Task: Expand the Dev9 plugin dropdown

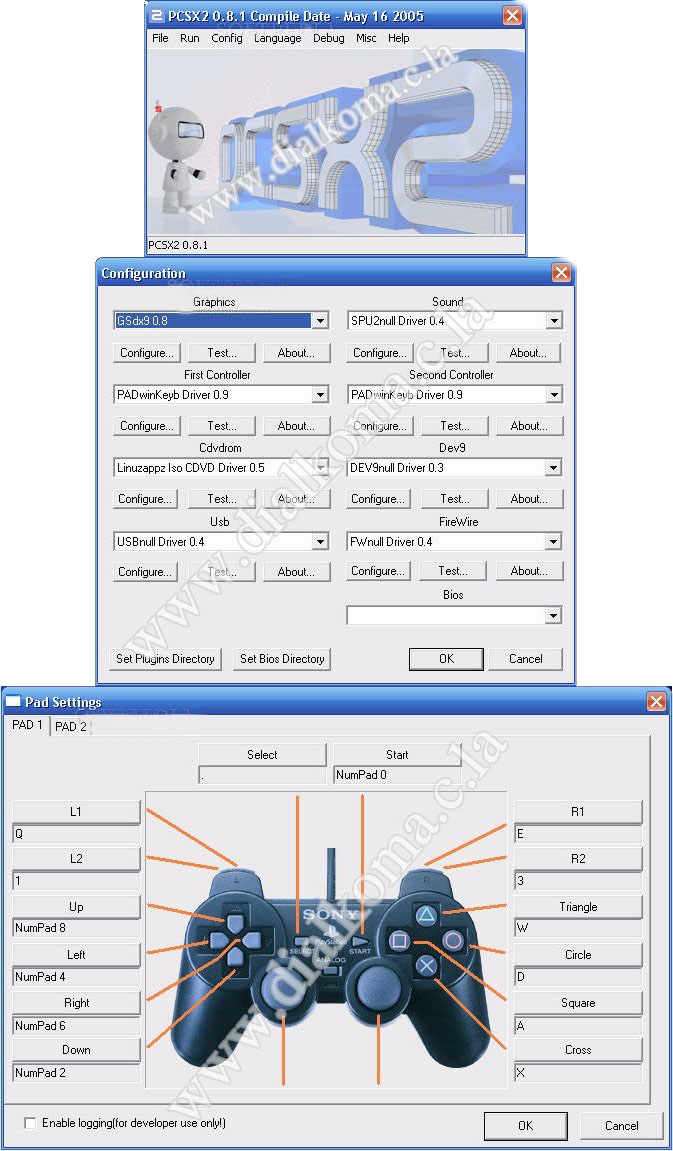Action: click(x=554, y=468)
